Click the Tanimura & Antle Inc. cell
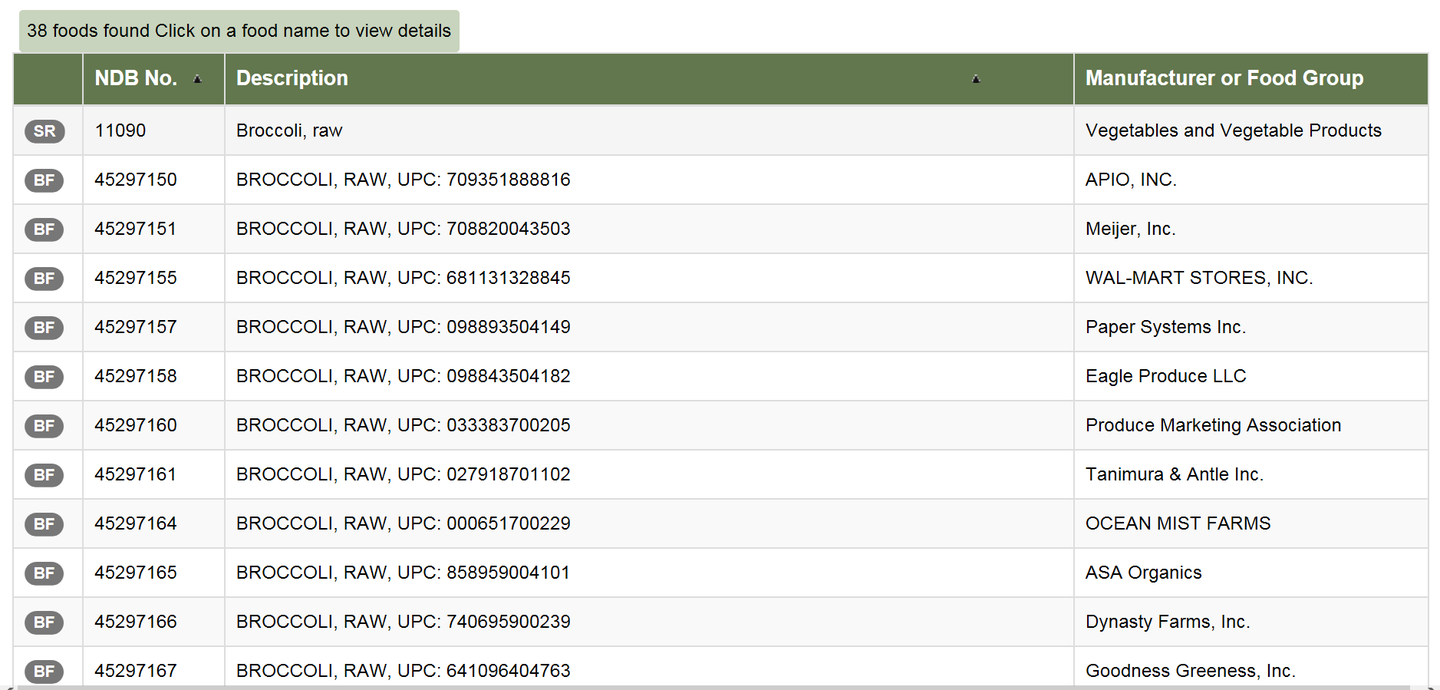The height and width of the screenshot is (690, 1440). tap(1174, 474)
